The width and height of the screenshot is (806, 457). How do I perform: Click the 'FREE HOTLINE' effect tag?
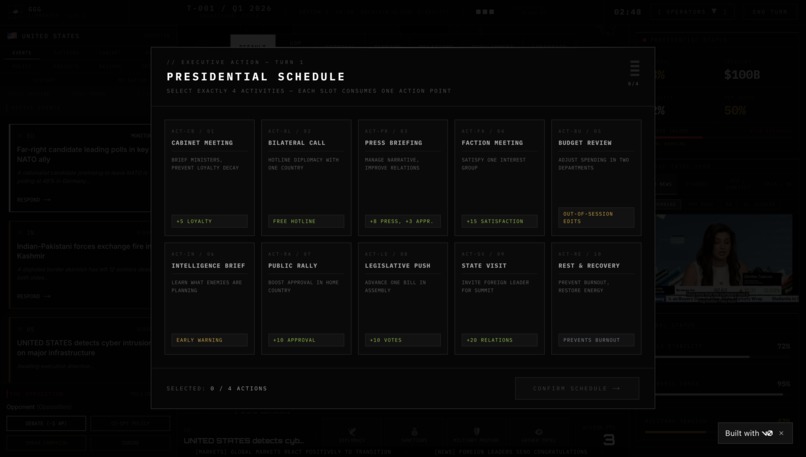click(306, 221)
